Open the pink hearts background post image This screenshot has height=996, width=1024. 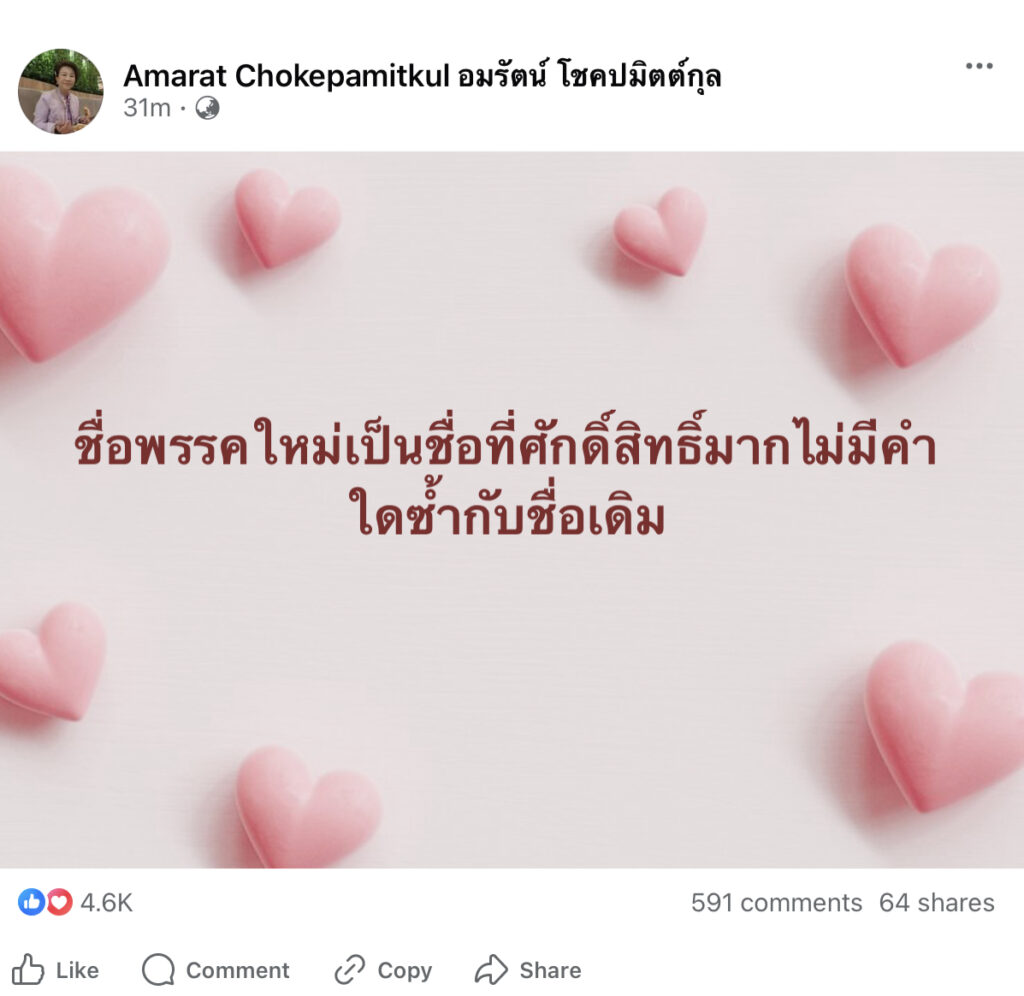tap(512, 509)
